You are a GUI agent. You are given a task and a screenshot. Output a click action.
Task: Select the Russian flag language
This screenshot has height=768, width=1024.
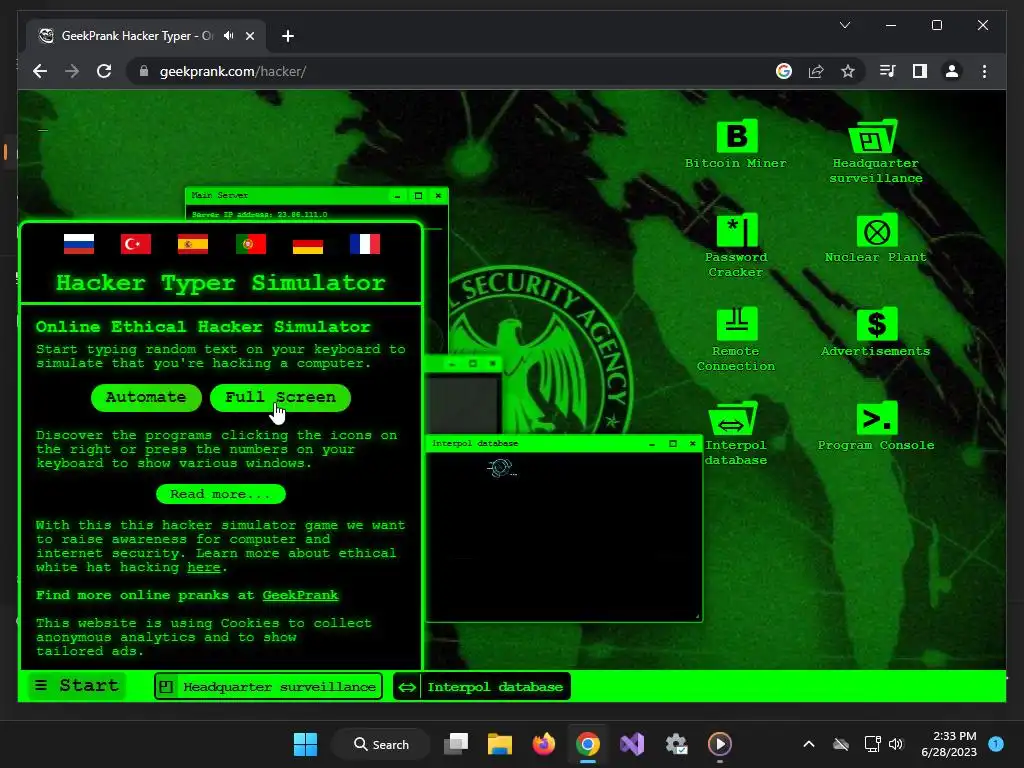point(79,244)
